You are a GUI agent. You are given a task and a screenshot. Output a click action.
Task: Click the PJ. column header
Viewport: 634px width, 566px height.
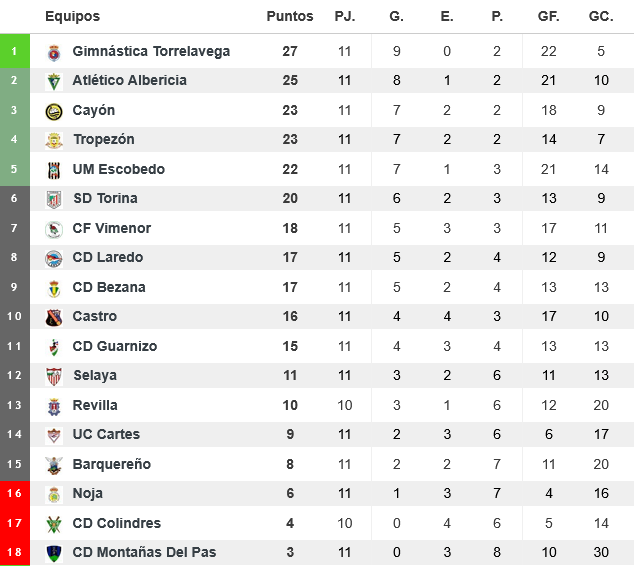[345, 16]
